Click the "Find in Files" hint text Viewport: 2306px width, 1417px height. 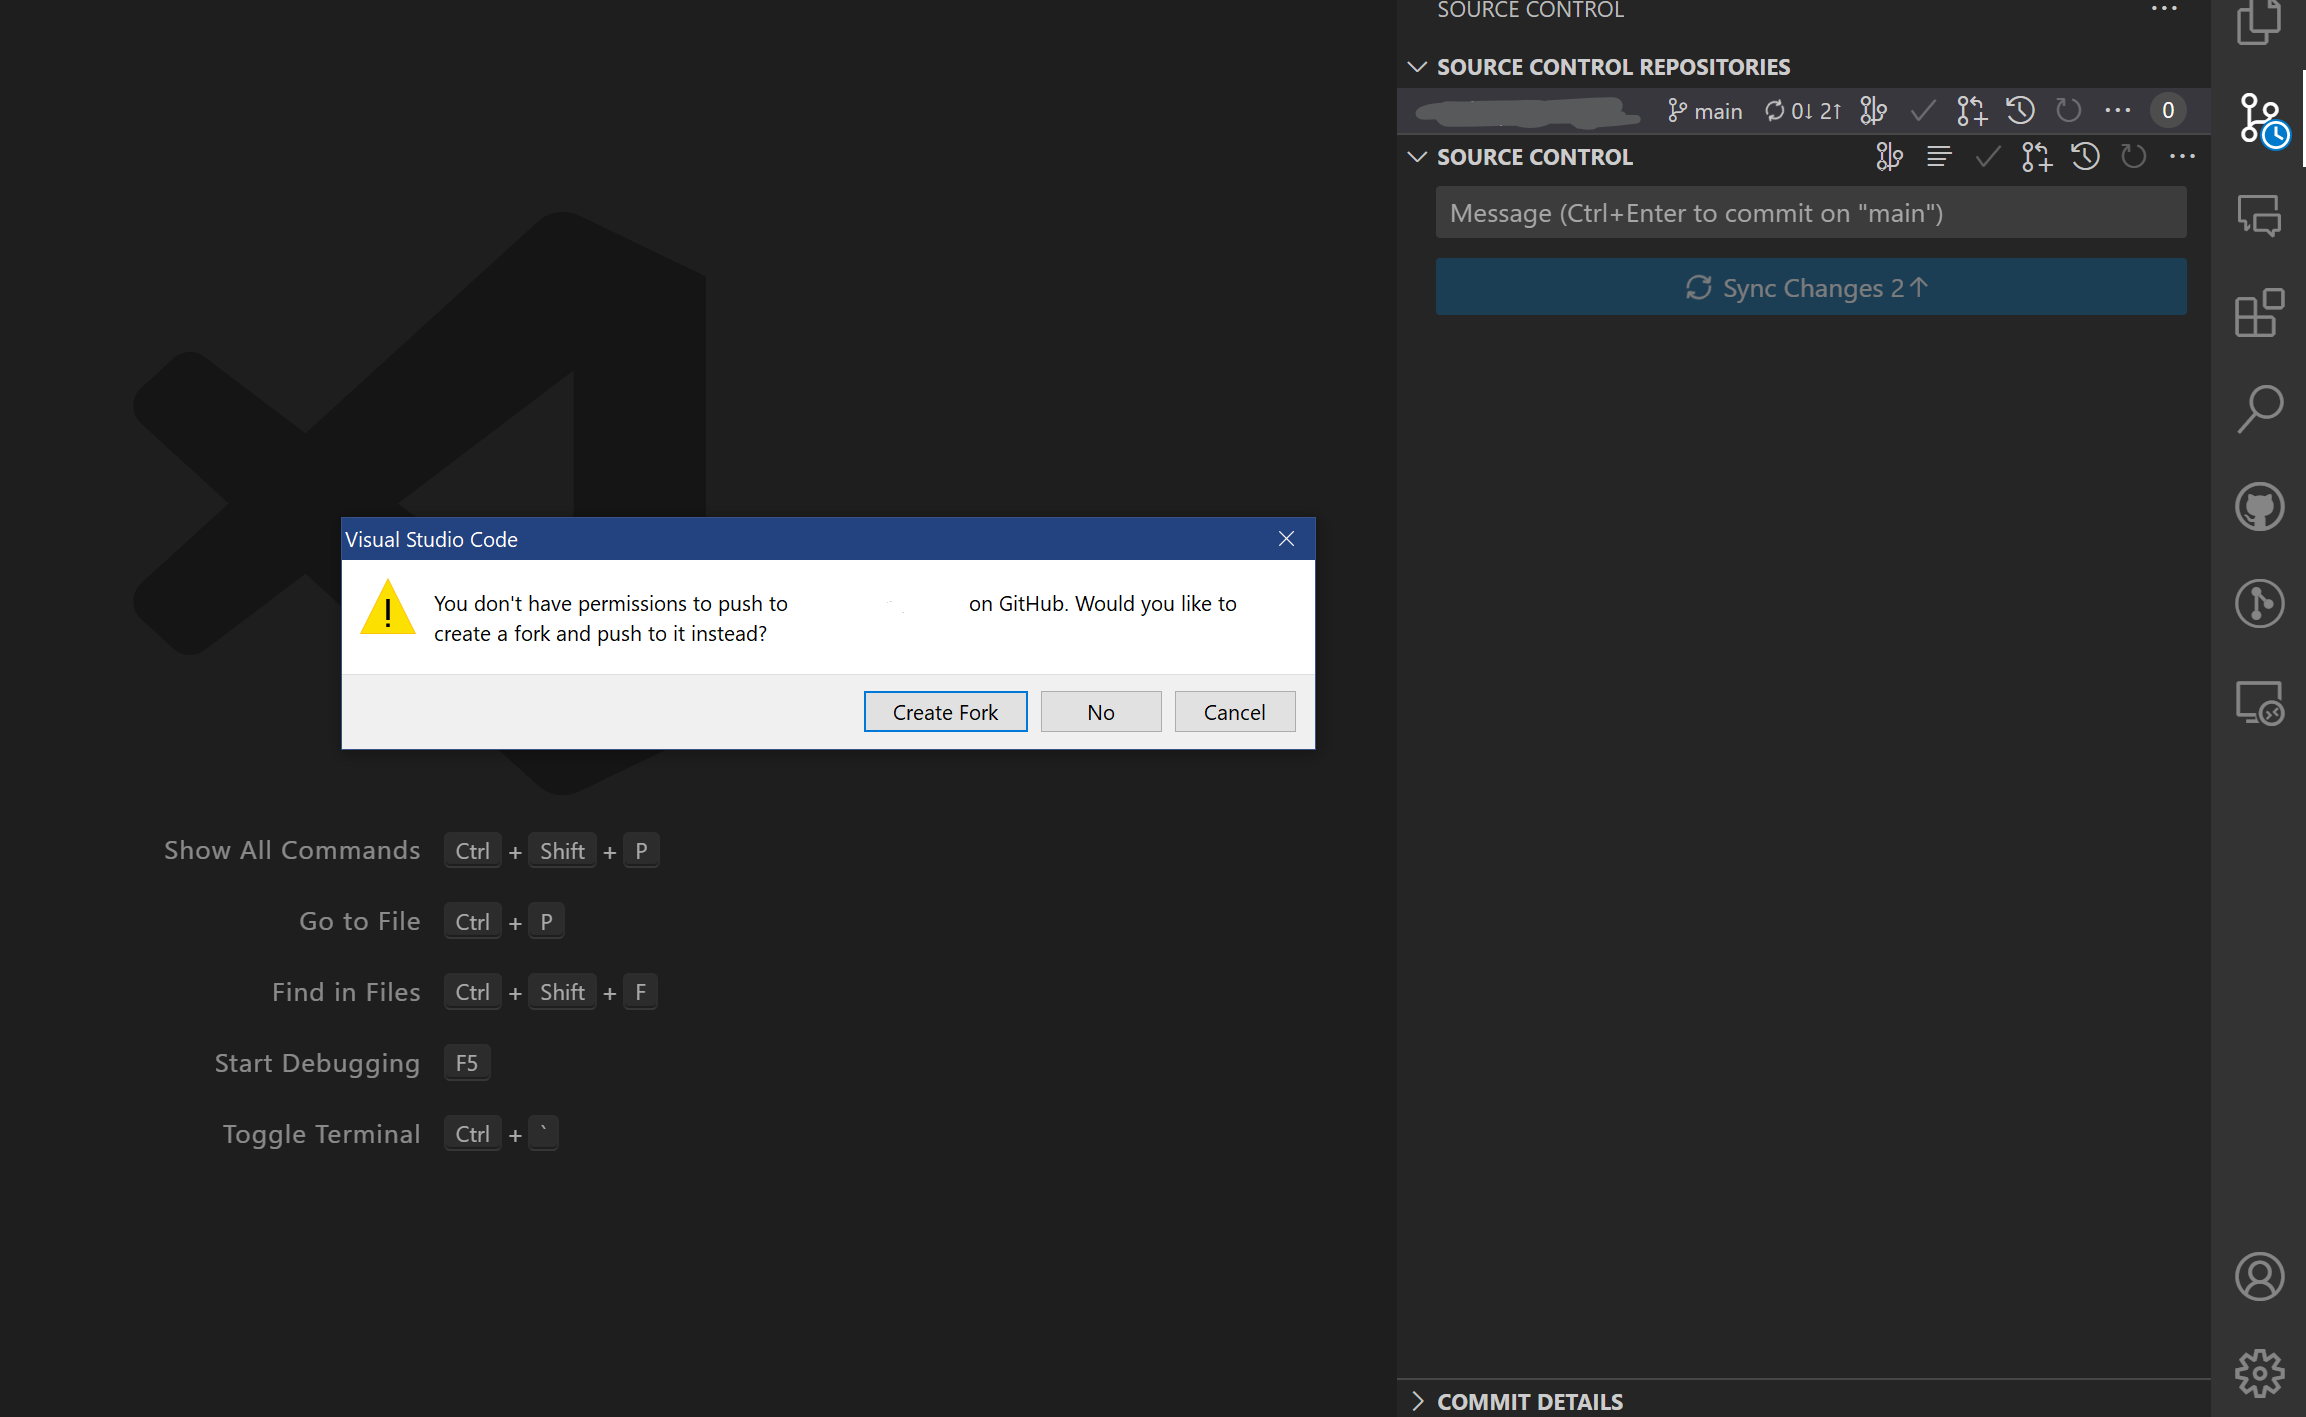[346, 992]
